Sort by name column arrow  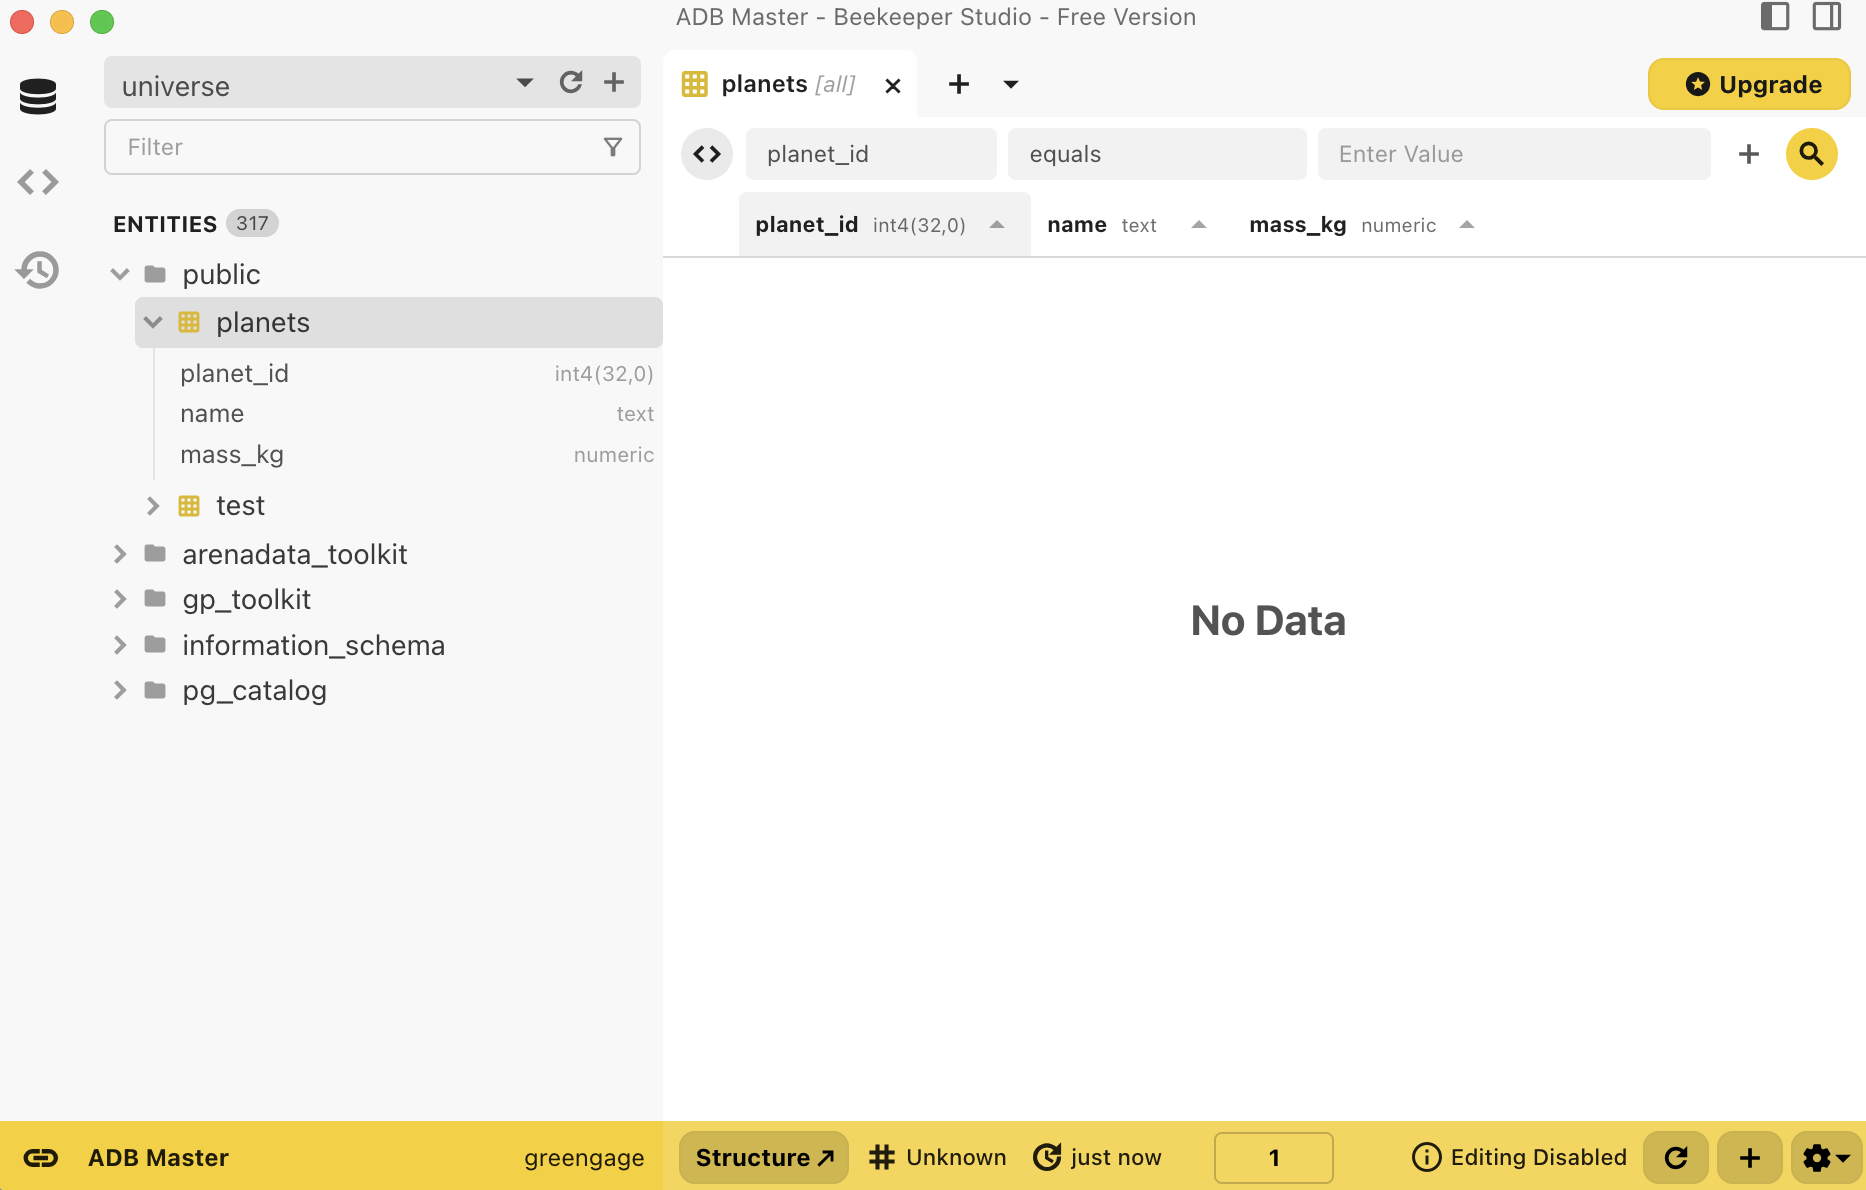coord(1199,225)
